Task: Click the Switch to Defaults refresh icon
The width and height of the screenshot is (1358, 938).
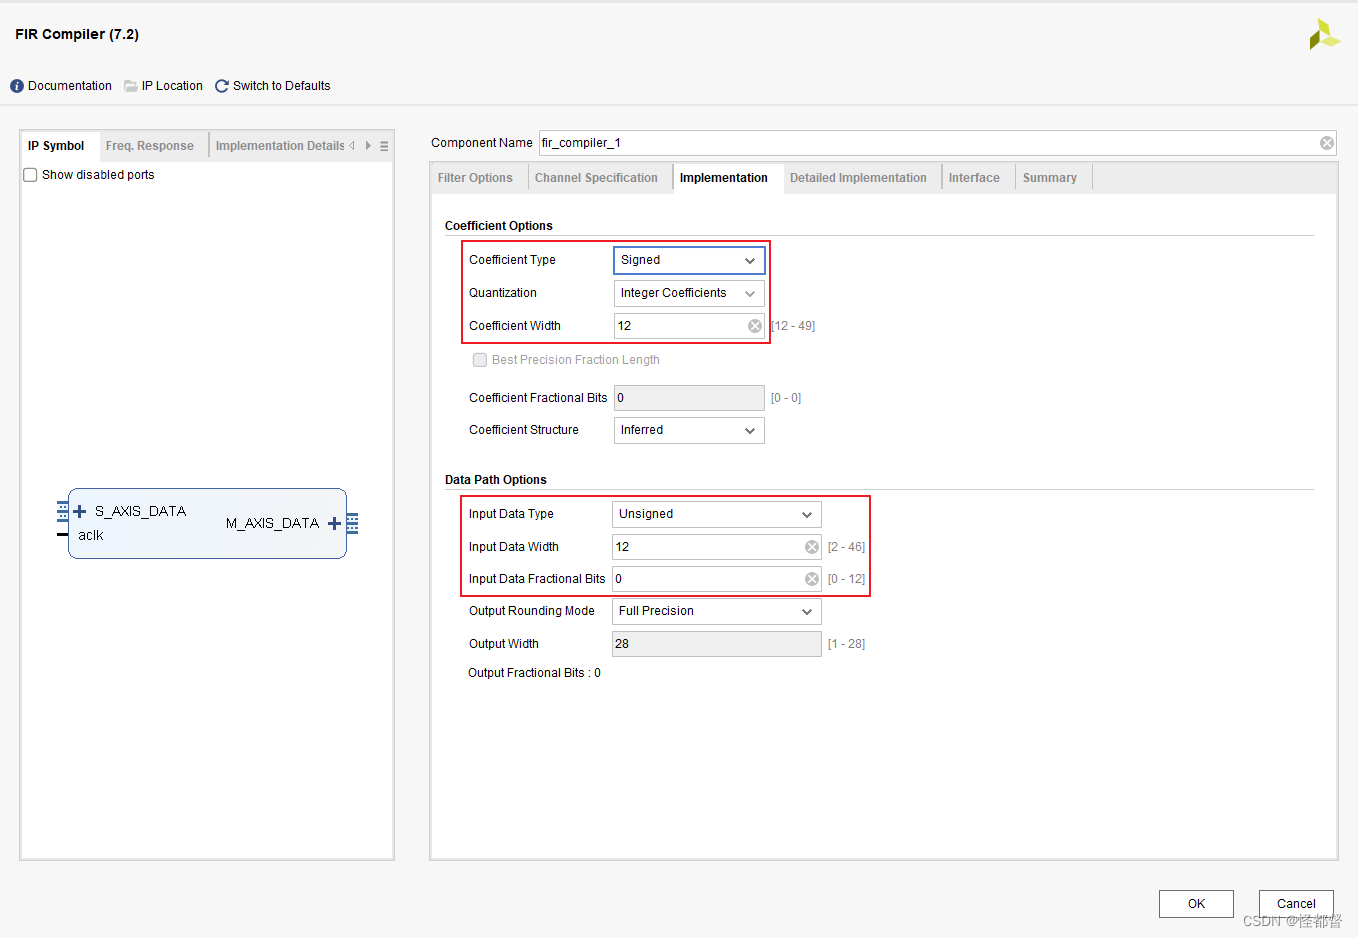Action: click(222, 86)
